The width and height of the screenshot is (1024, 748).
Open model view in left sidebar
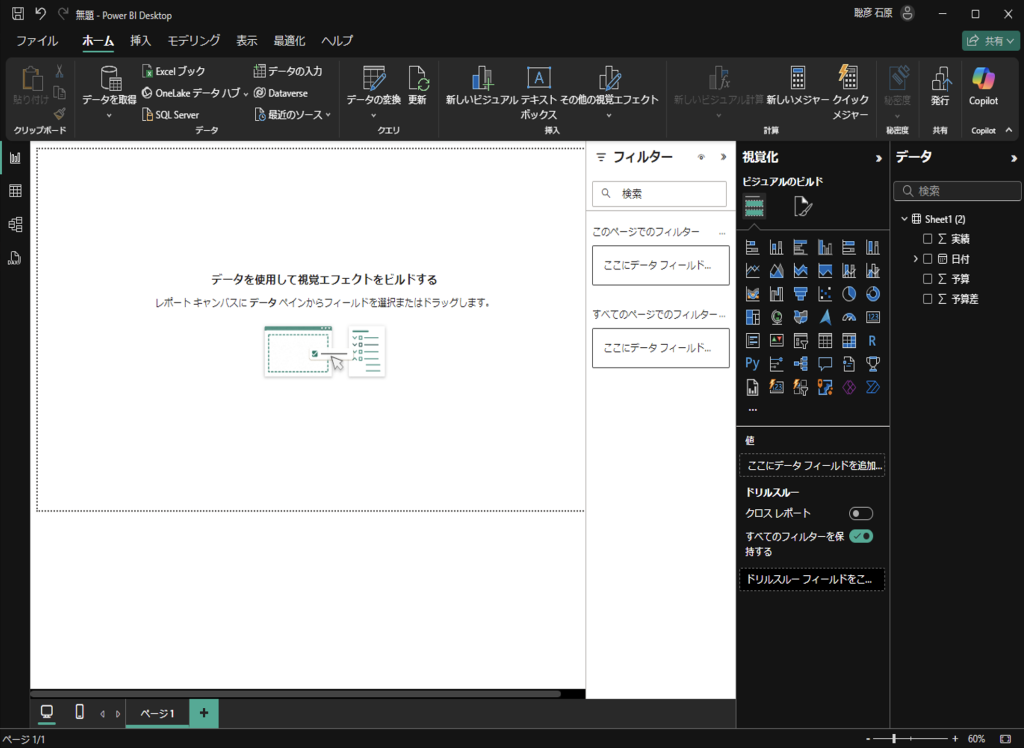[15, 224]
